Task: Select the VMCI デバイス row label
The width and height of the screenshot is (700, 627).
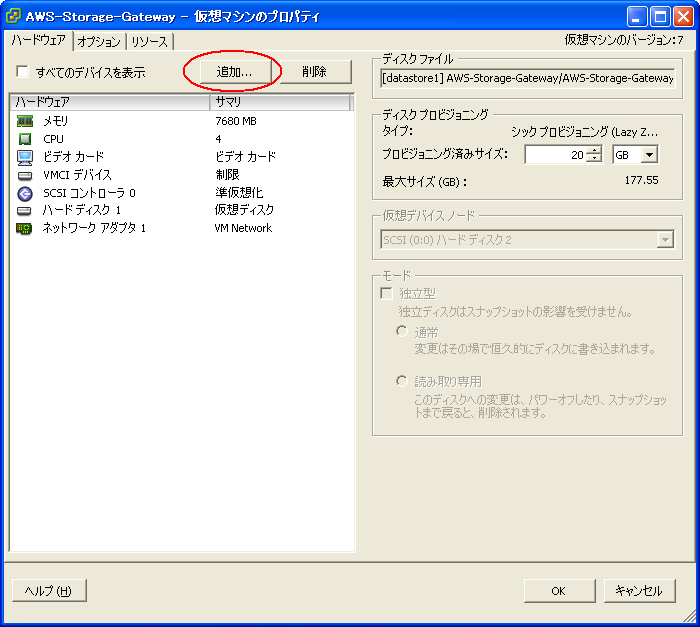Action: click(77, 175)
